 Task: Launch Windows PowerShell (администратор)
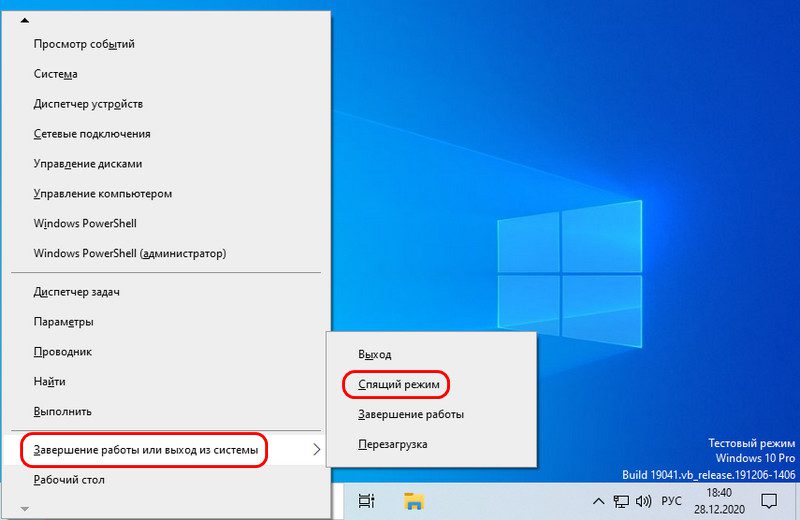(x=166, y=253)
